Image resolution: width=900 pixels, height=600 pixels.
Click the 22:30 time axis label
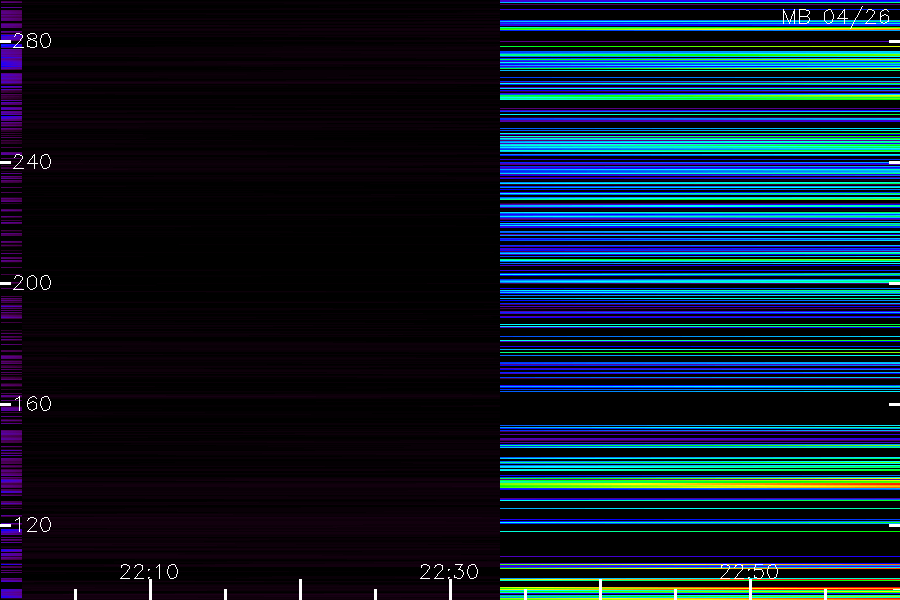(449, 572)
